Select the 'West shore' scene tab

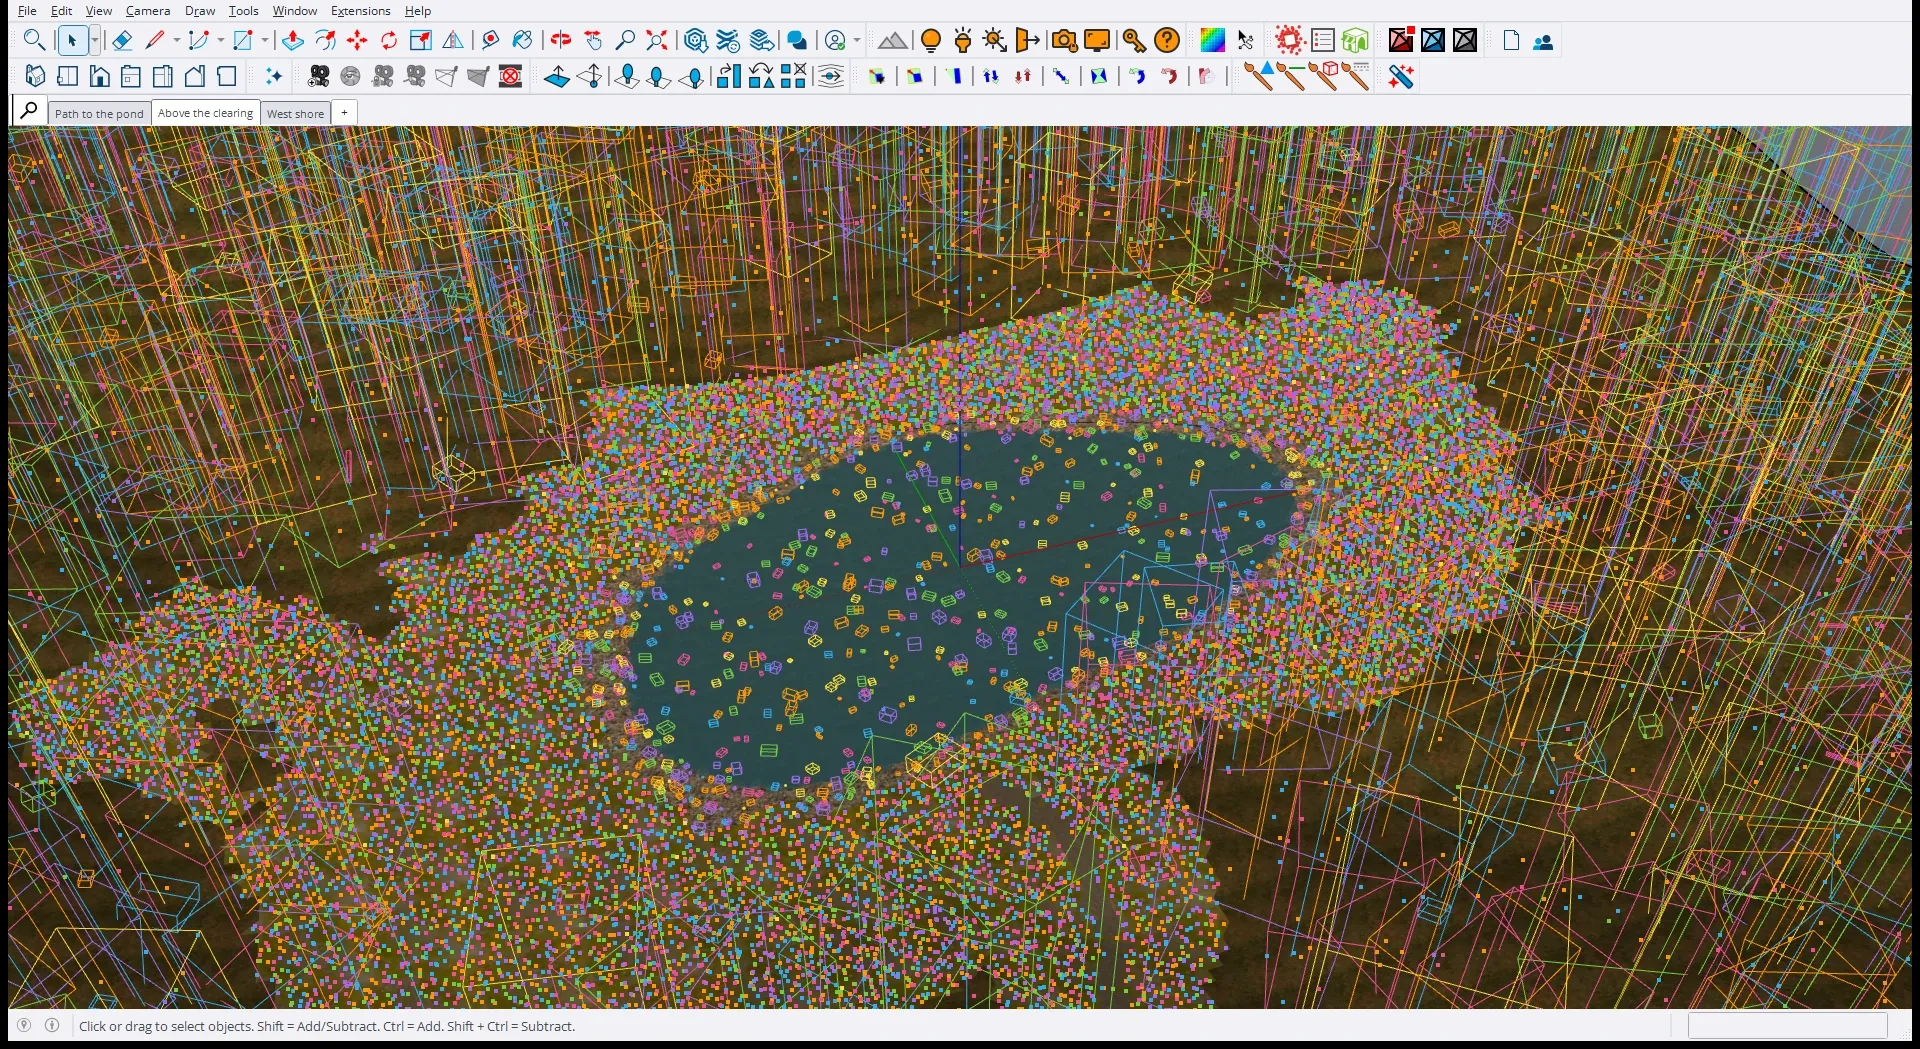coord(295,113)
